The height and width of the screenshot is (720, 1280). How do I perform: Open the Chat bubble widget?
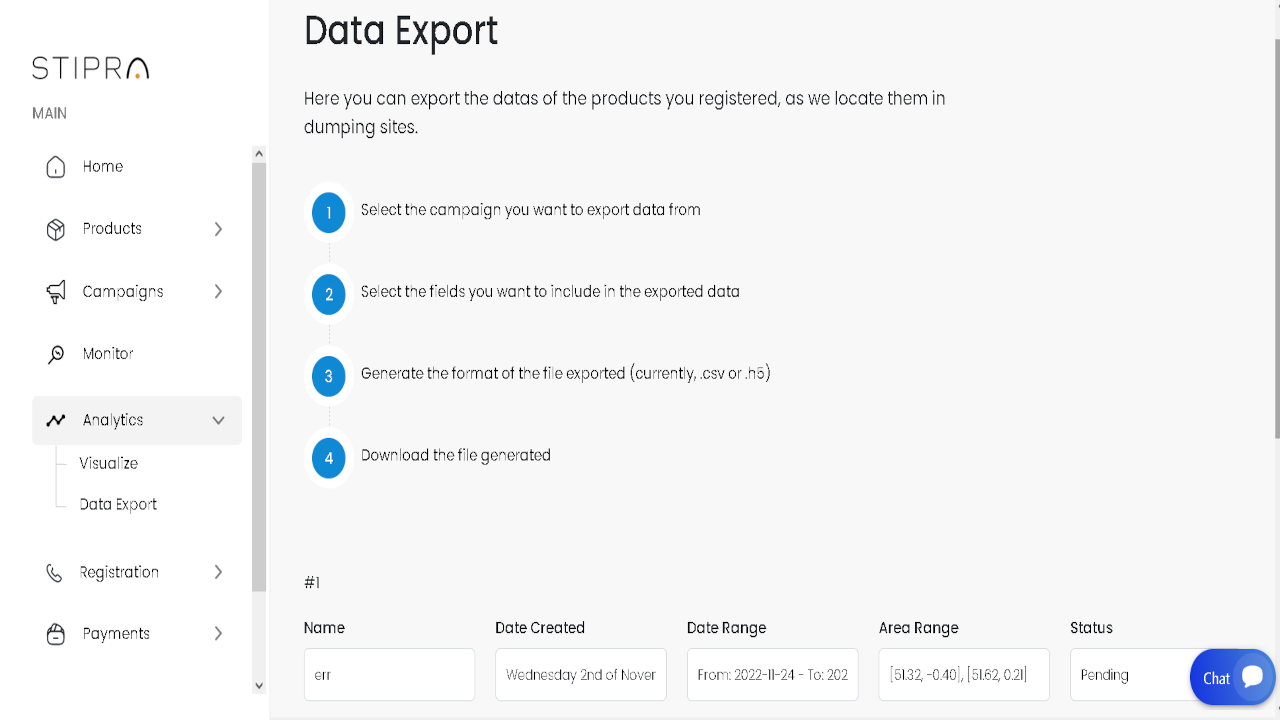coord(1232,677)
